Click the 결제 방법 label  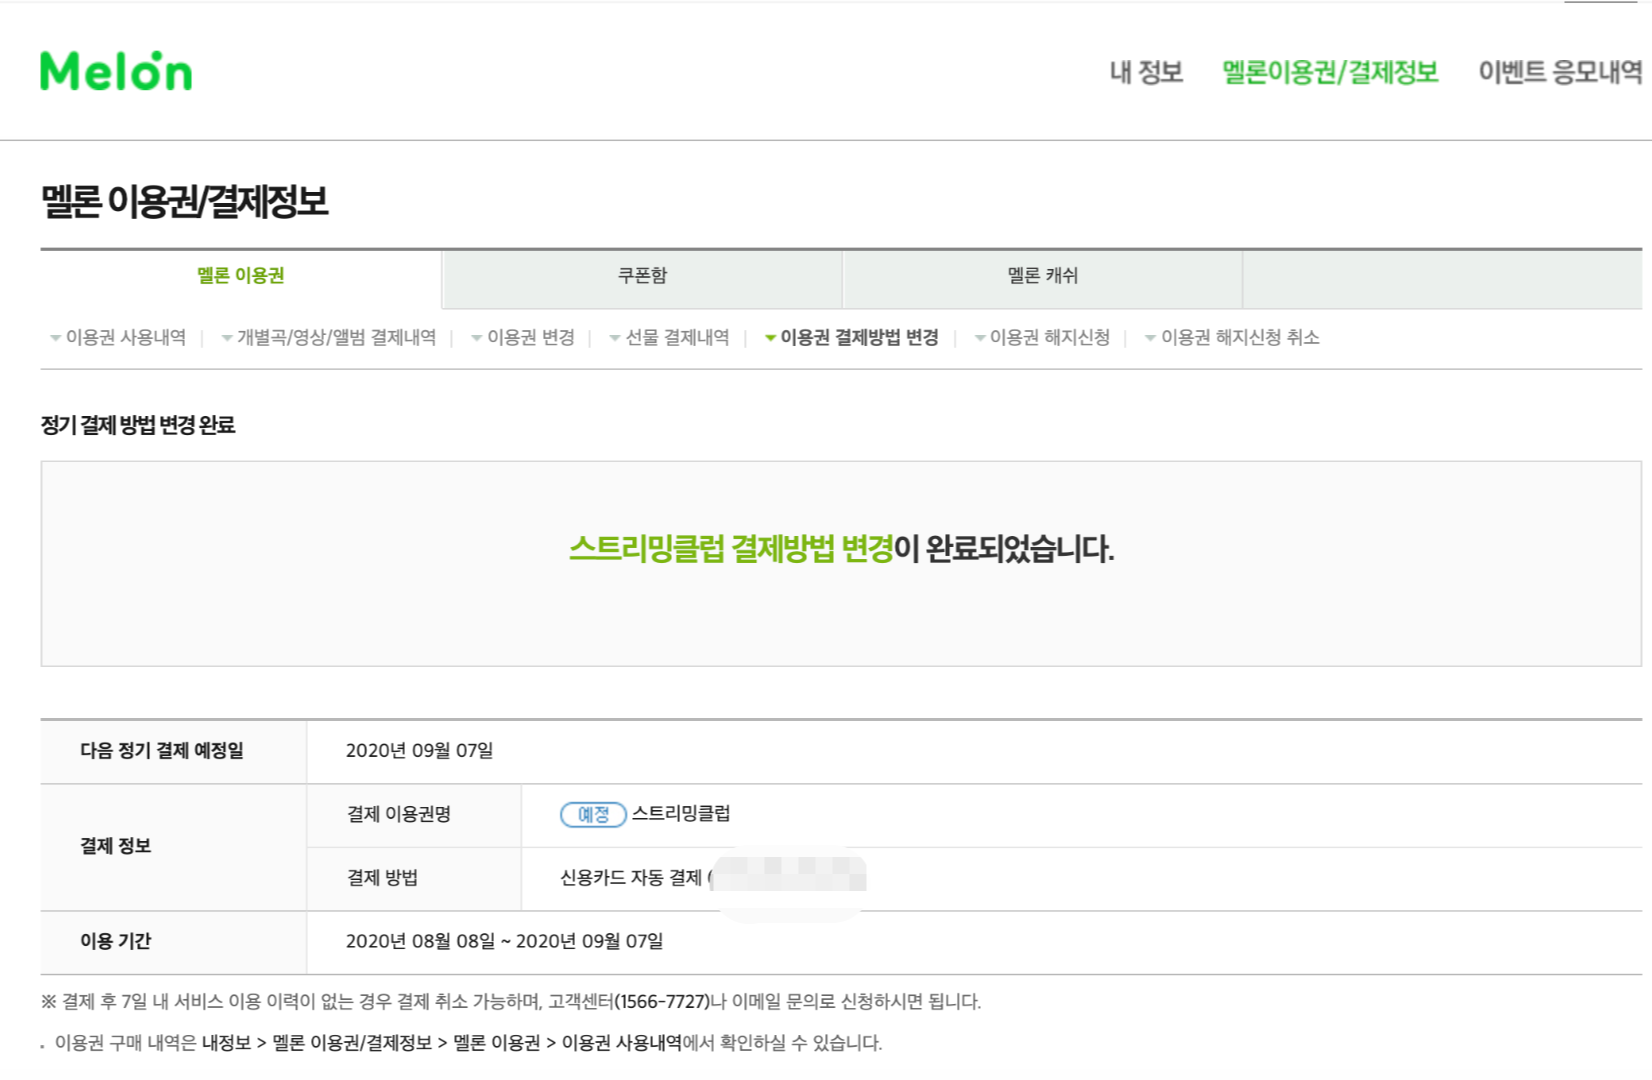point(383,878)
